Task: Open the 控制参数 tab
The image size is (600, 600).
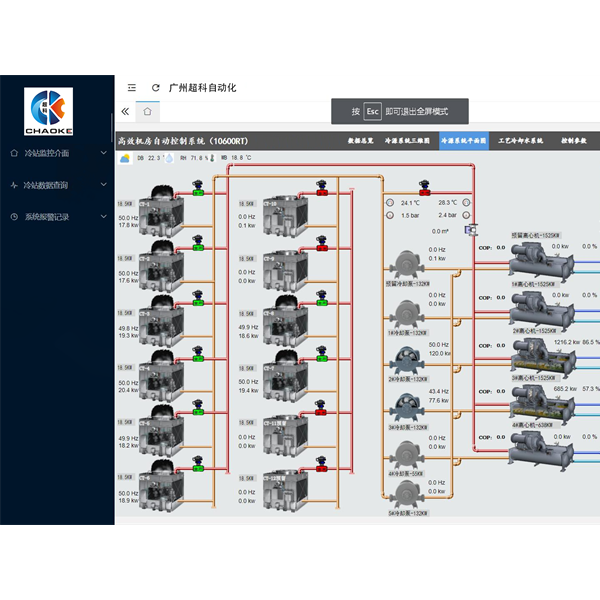Action: click(574, 141)
